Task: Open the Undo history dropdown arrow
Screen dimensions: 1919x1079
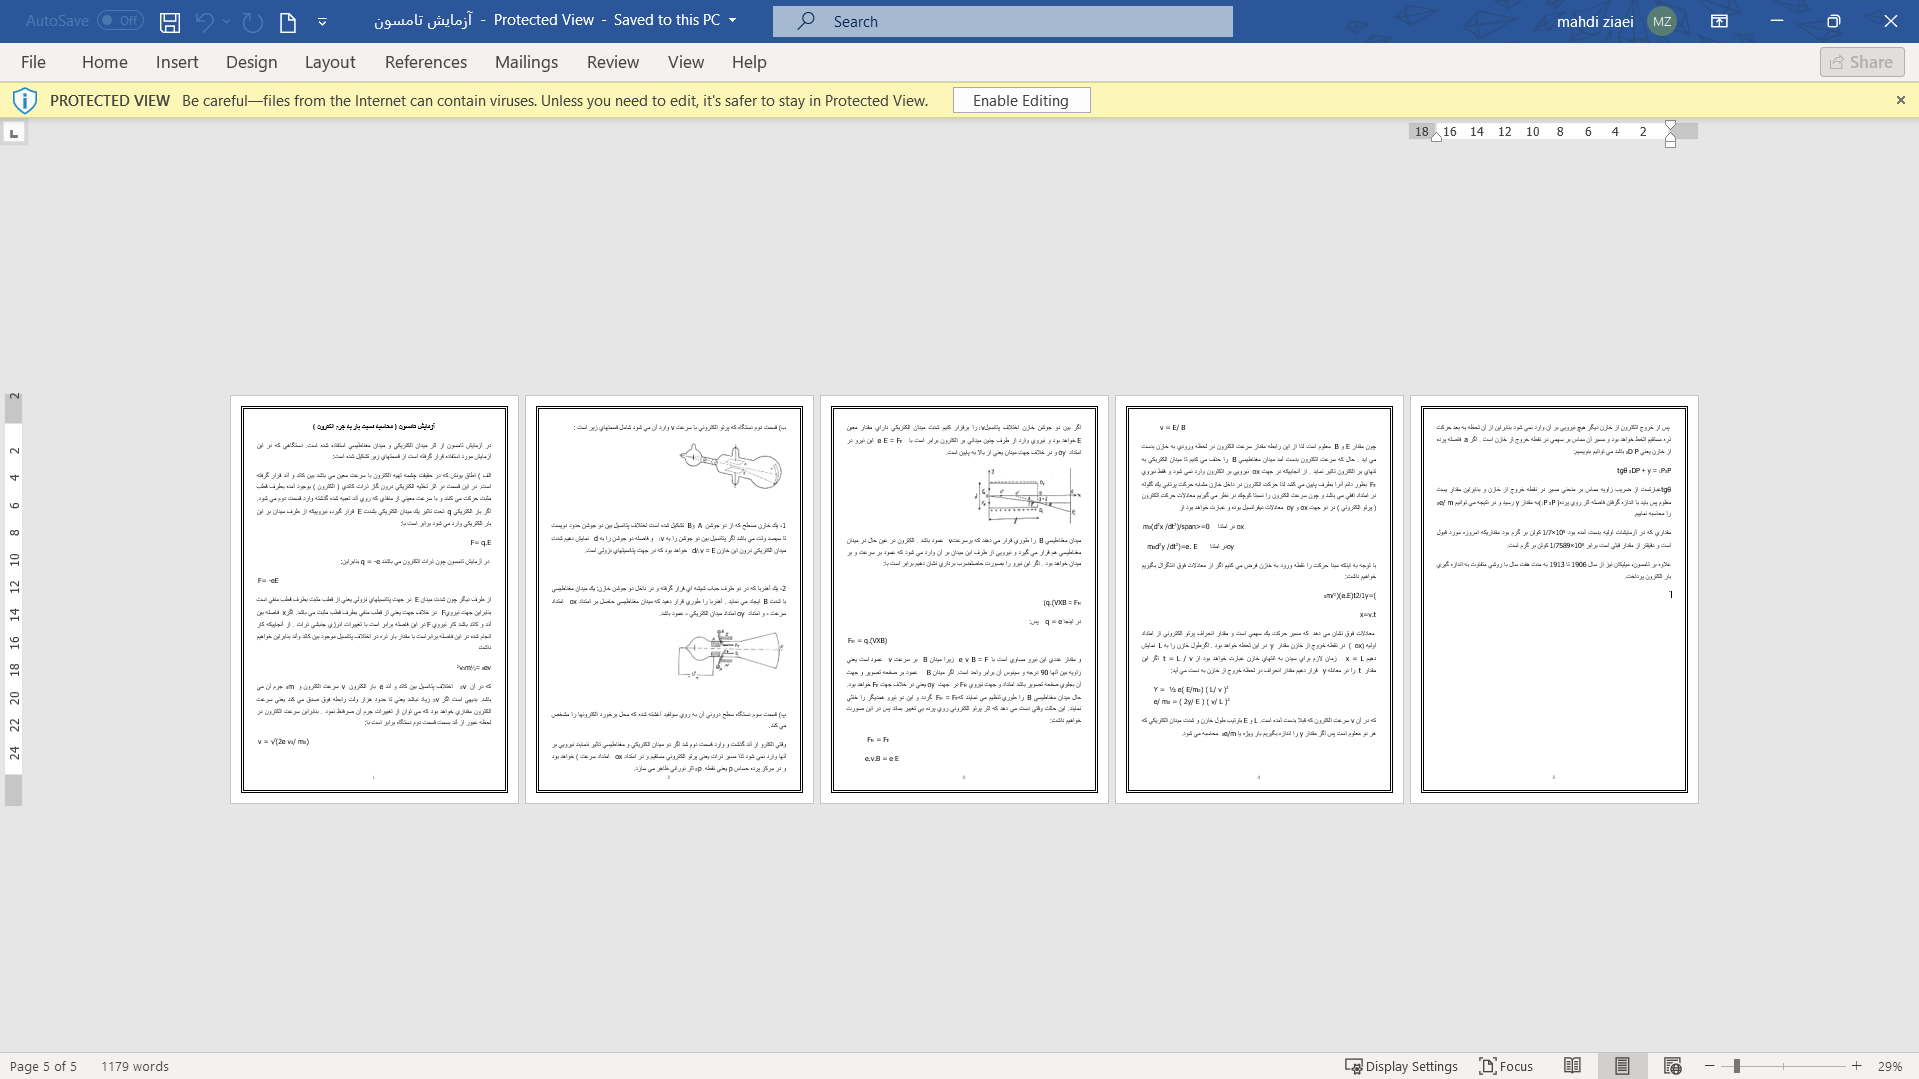Action: 227,21
